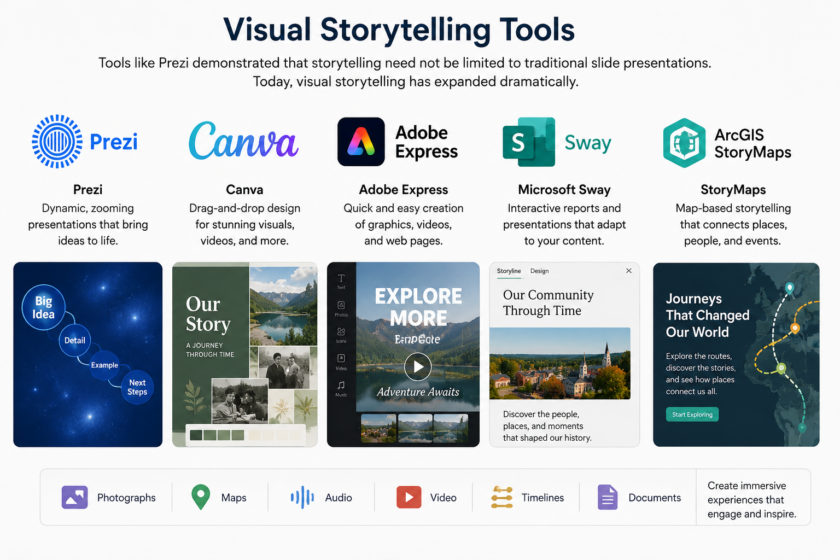Click the bold StoryMaps heading
840x560 pixels.
click(x=733, y=189)
